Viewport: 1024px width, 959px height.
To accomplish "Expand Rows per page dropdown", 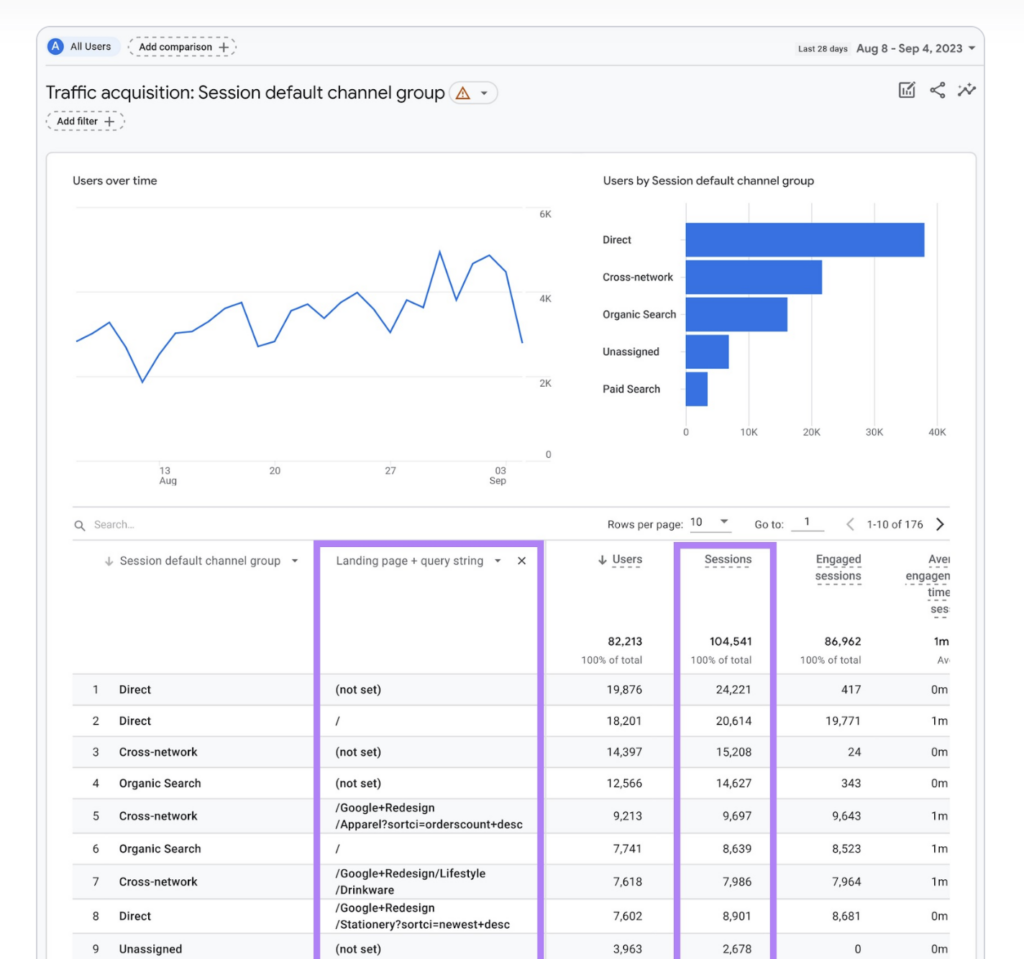I will point(710,523).
